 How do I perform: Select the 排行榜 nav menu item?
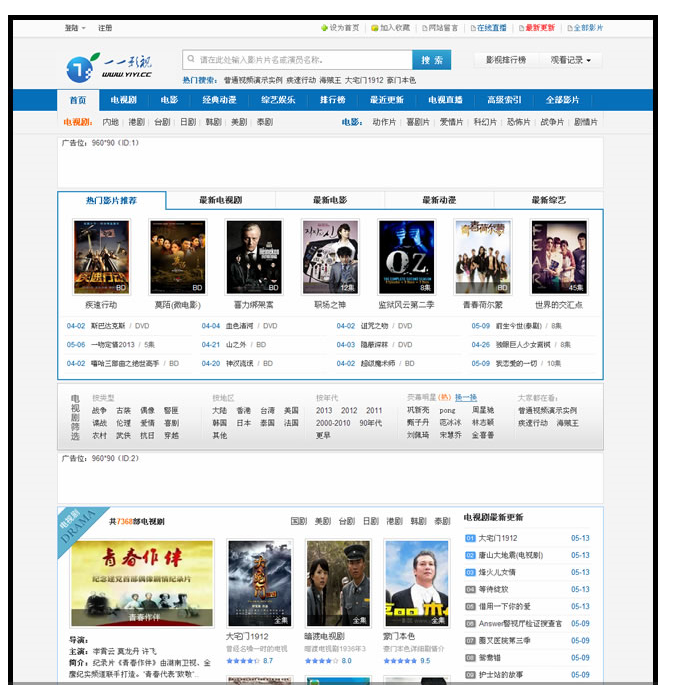[332, 100]
